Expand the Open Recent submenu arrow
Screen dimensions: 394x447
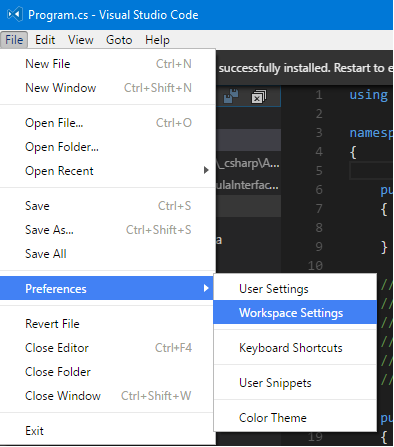tap(206, 170)
